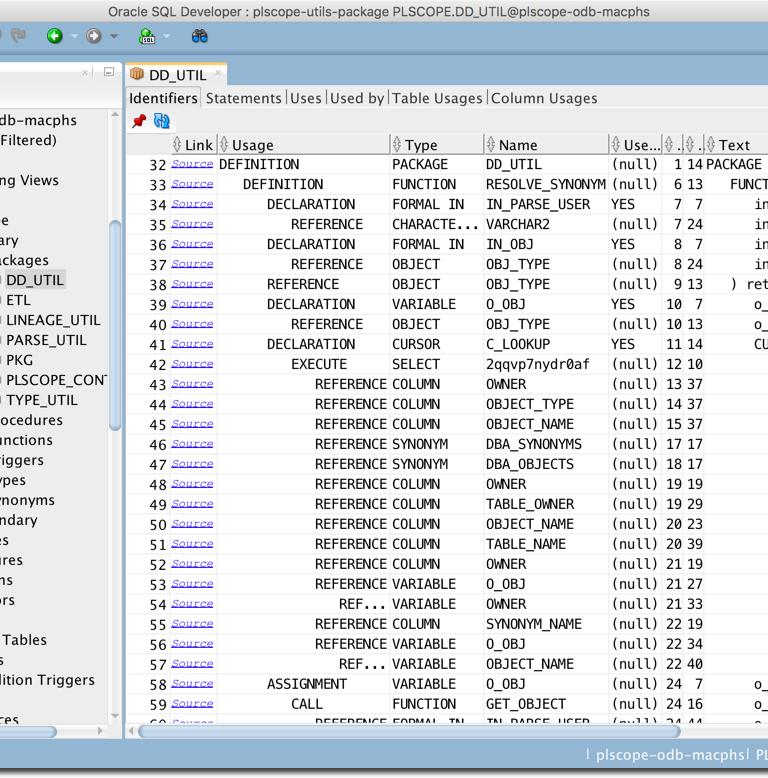The height and width of the screenshot is (778, 768).
Task: Sort by the Type column header
Action: [437, 145]
